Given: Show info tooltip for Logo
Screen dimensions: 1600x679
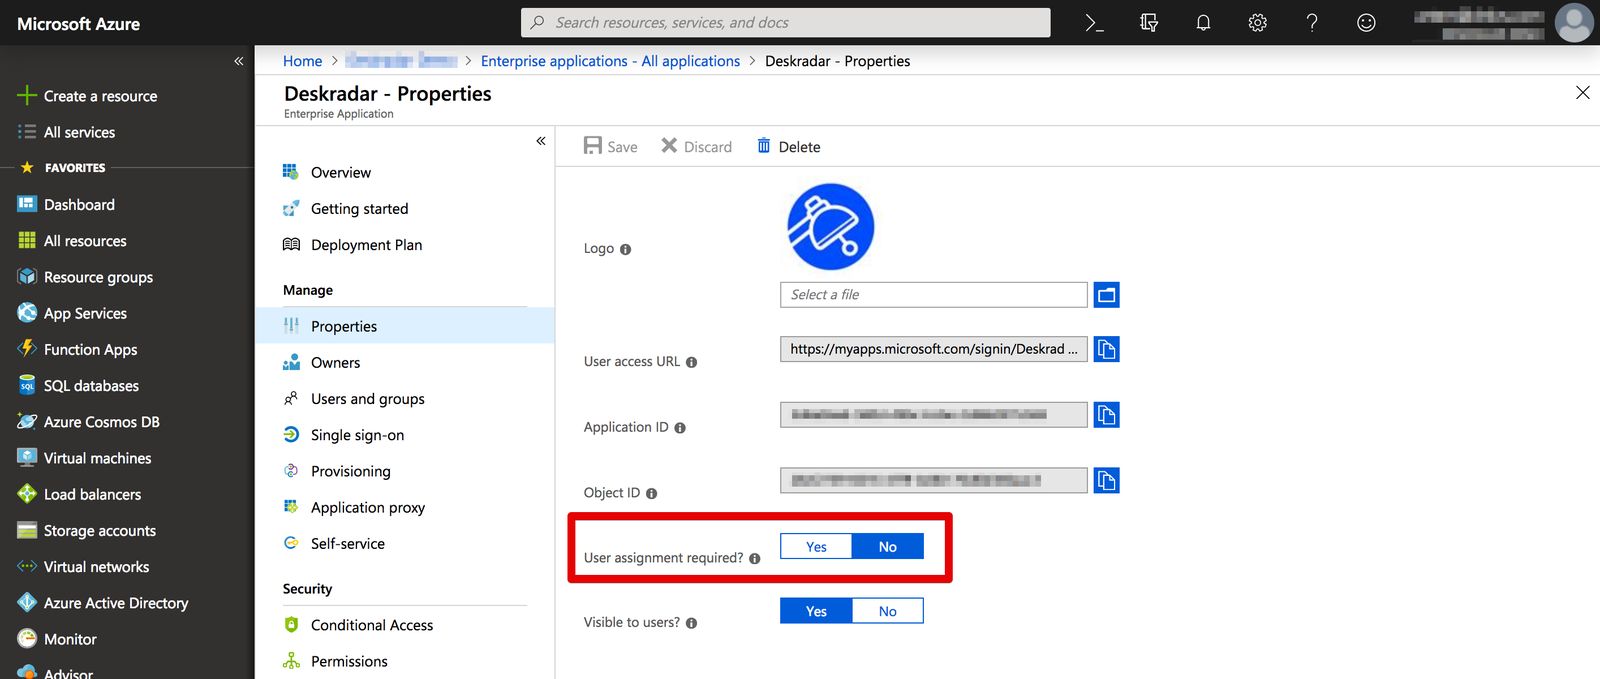Looking at the screenshot, I should 625,249.
